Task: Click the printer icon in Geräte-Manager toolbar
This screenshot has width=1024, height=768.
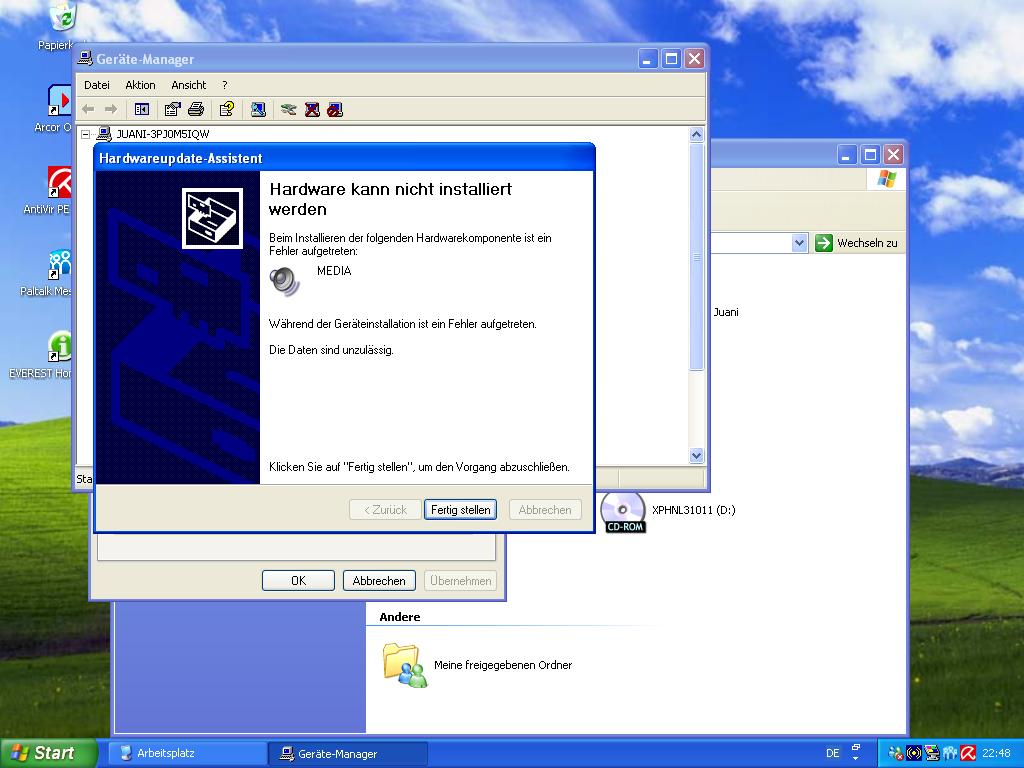Action: pyautogui.click(x=196, y=109)
